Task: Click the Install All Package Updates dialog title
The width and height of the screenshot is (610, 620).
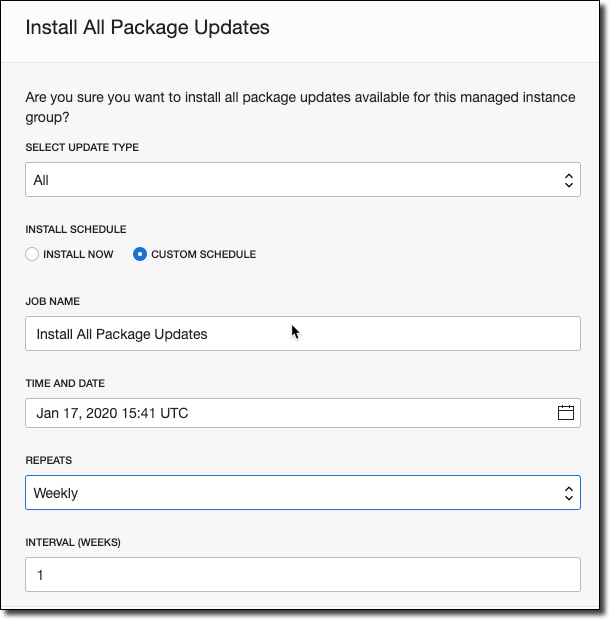Action: pos(147,27)
